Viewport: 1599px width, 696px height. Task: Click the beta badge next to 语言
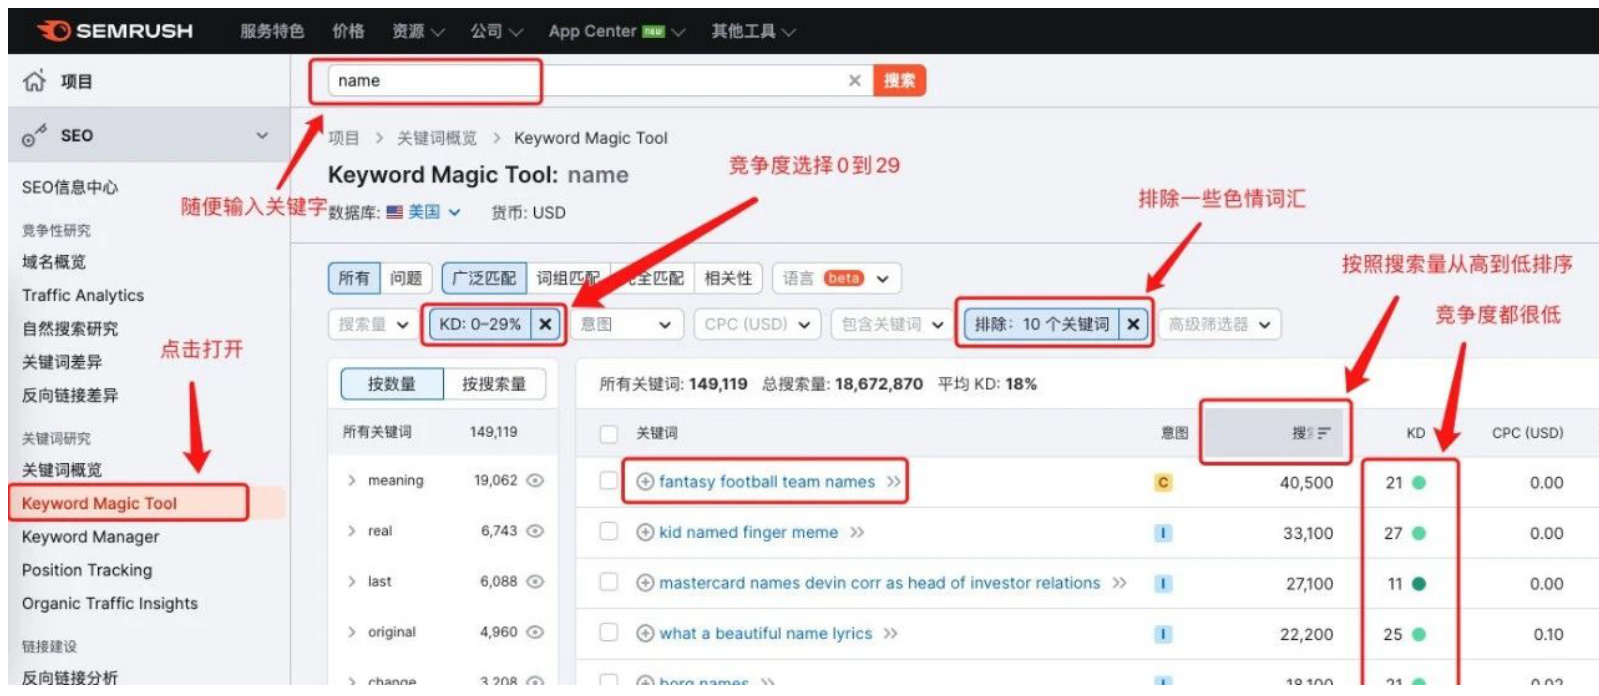(x=843, y=278)
